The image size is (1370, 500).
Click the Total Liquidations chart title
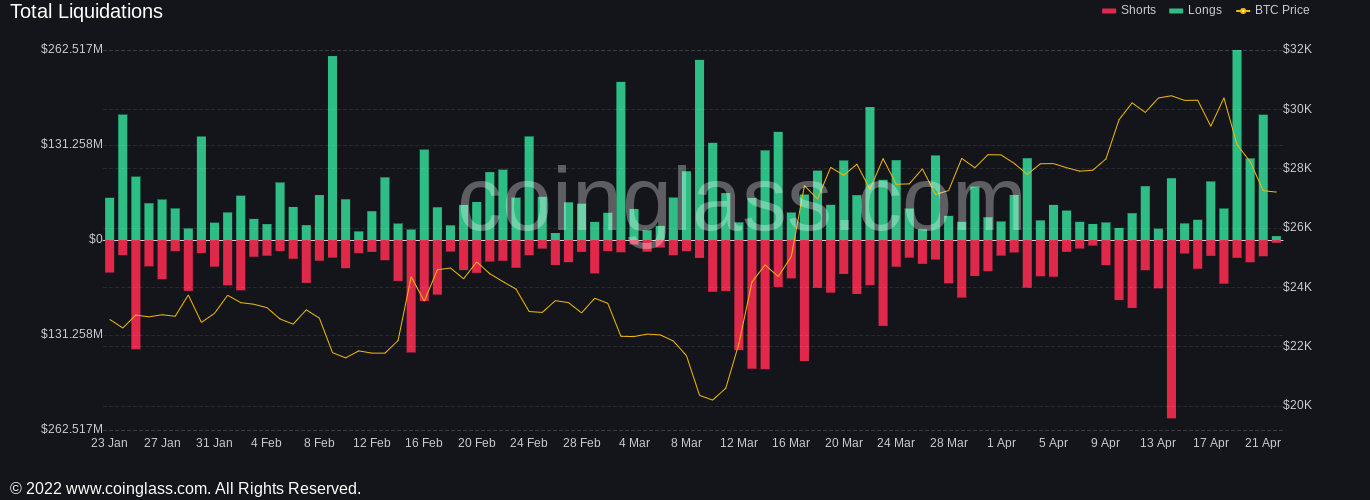[x=86, y=12]
